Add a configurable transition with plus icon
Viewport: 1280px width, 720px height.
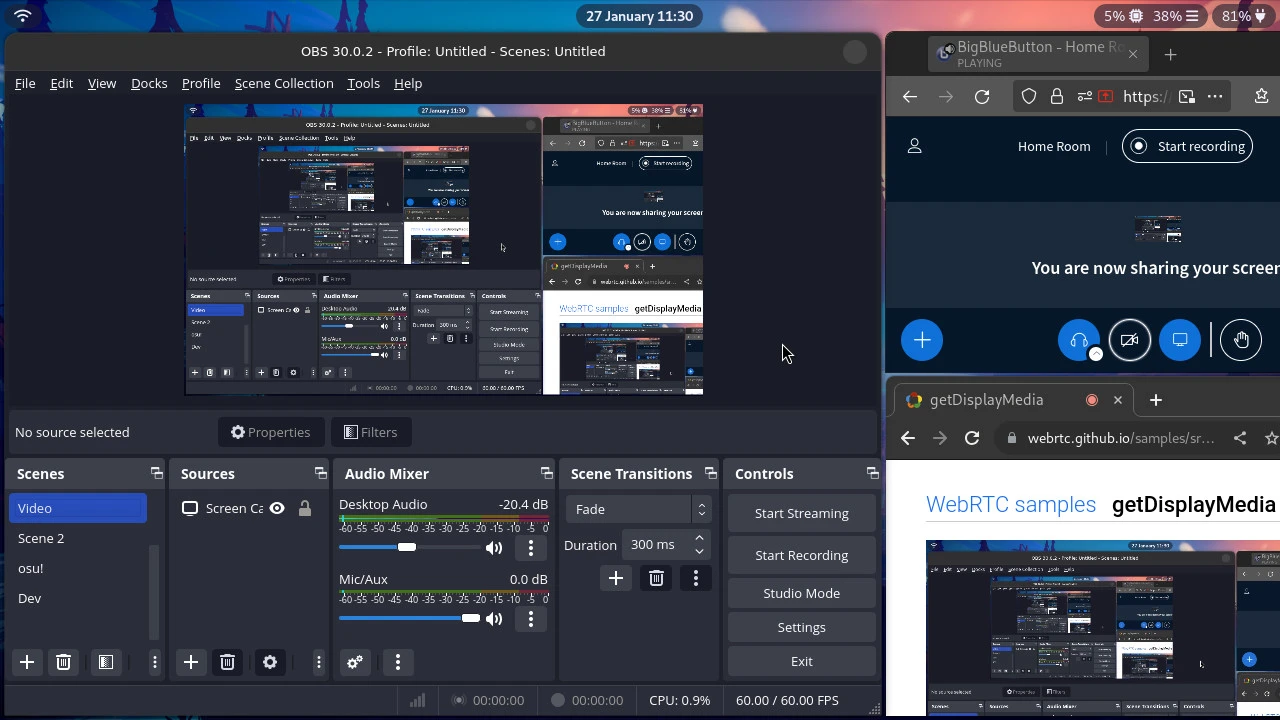pyautogui.click(x=616, y=578)
